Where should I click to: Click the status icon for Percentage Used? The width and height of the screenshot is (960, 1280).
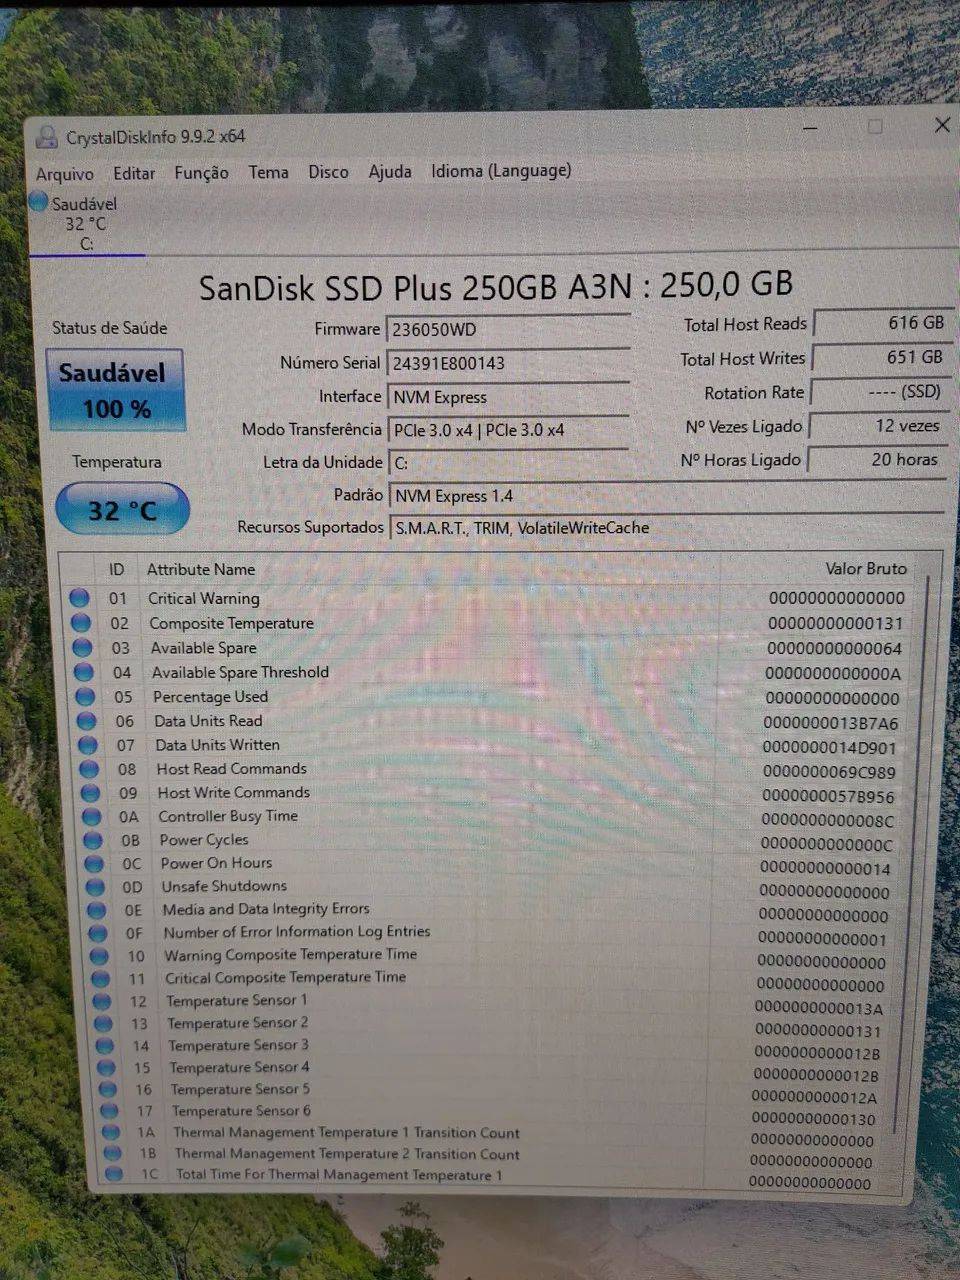[x=85, y=697]
